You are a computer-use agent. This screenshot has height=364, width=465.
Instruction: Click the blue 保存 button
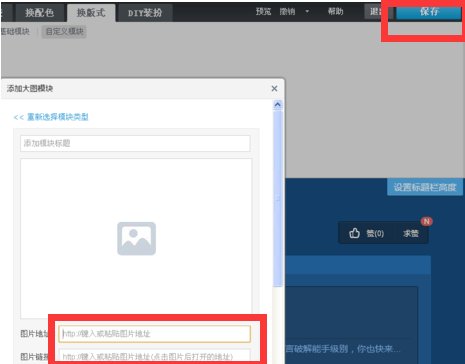tap(429, 12)
